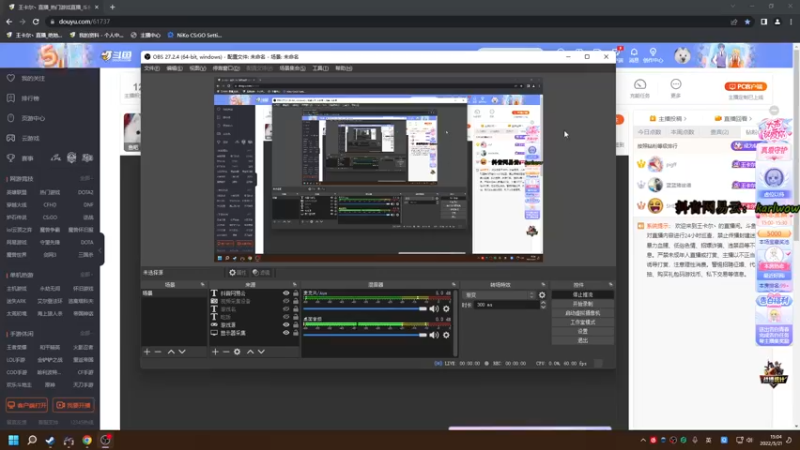
Task: Remove selected scene with Scenes panel minus
Action: [x=158, y=352]
